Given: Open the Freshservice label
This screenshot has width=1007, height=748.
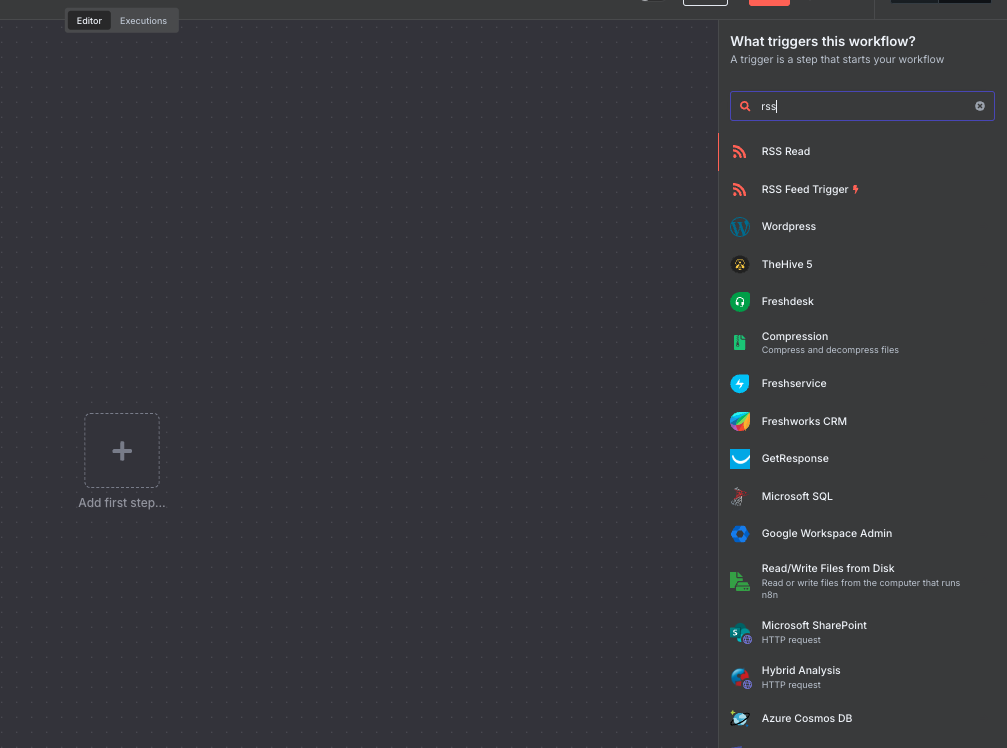Looking at the screenshot, I should click(x=794, y=383).
